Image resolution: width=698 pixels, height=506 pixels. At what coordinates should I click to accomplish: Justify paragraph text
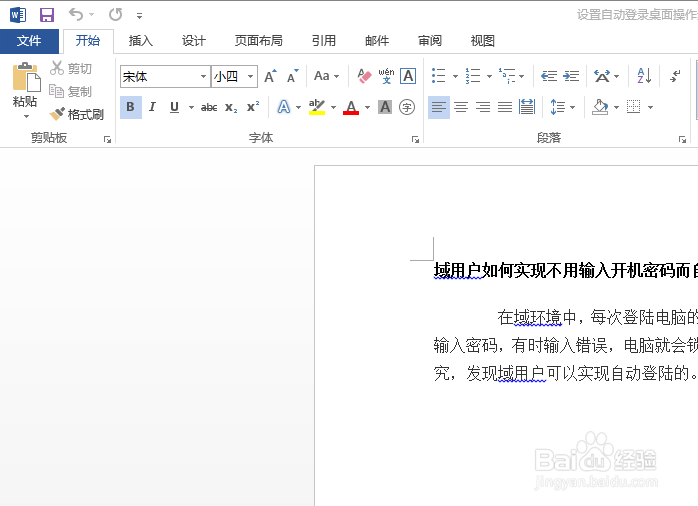point(505,107)
